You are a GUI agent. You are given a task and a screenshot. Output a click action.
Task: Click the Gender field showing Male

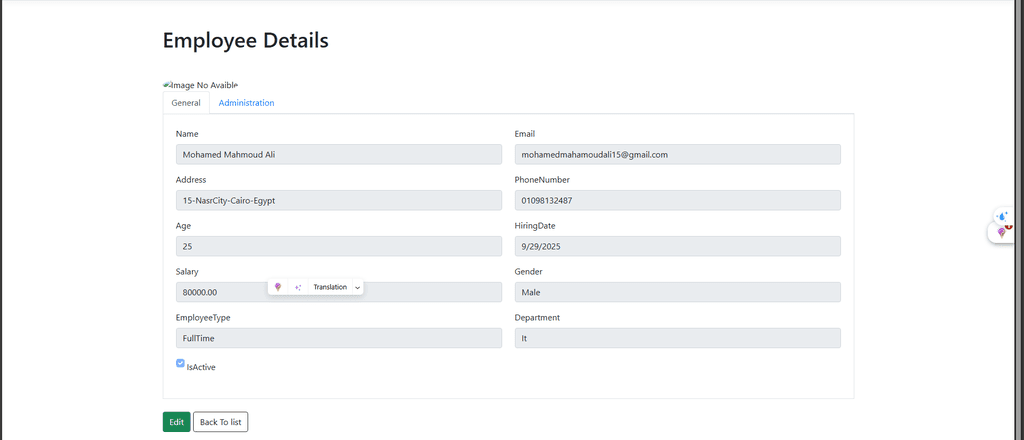pos(677,292)
